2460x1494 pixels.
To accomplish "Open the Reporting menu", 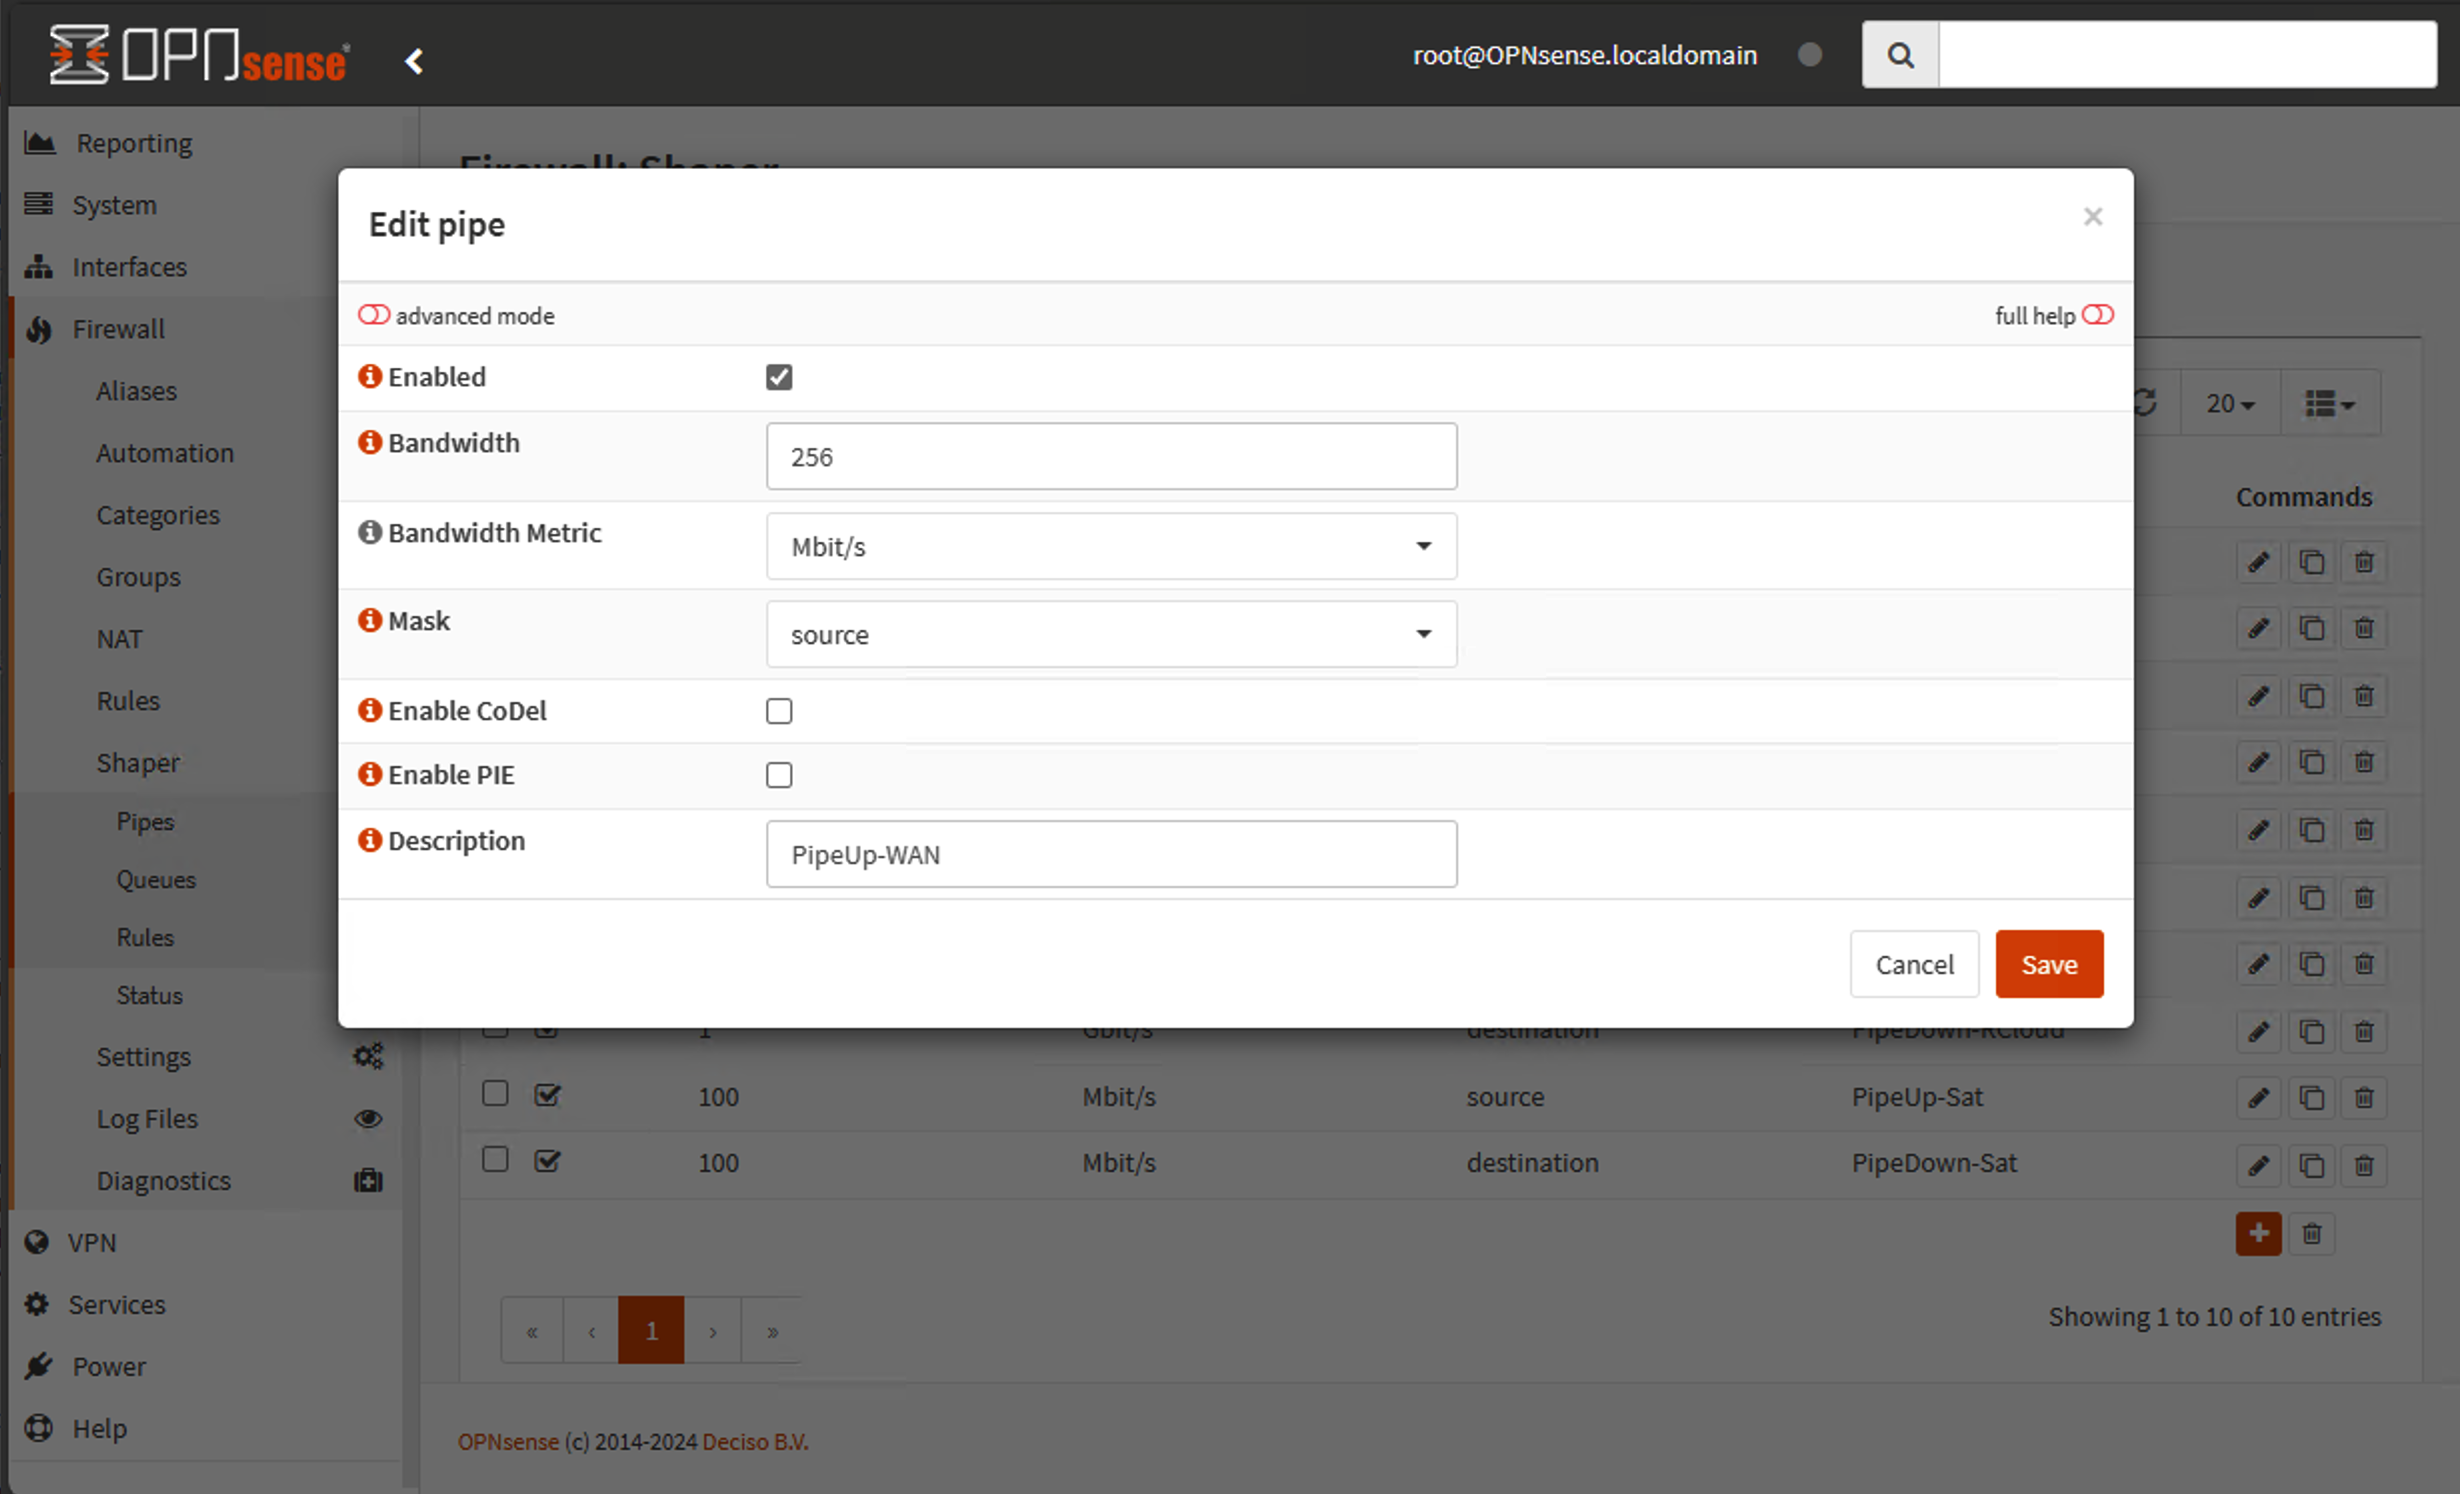I will tap(134, 143).
